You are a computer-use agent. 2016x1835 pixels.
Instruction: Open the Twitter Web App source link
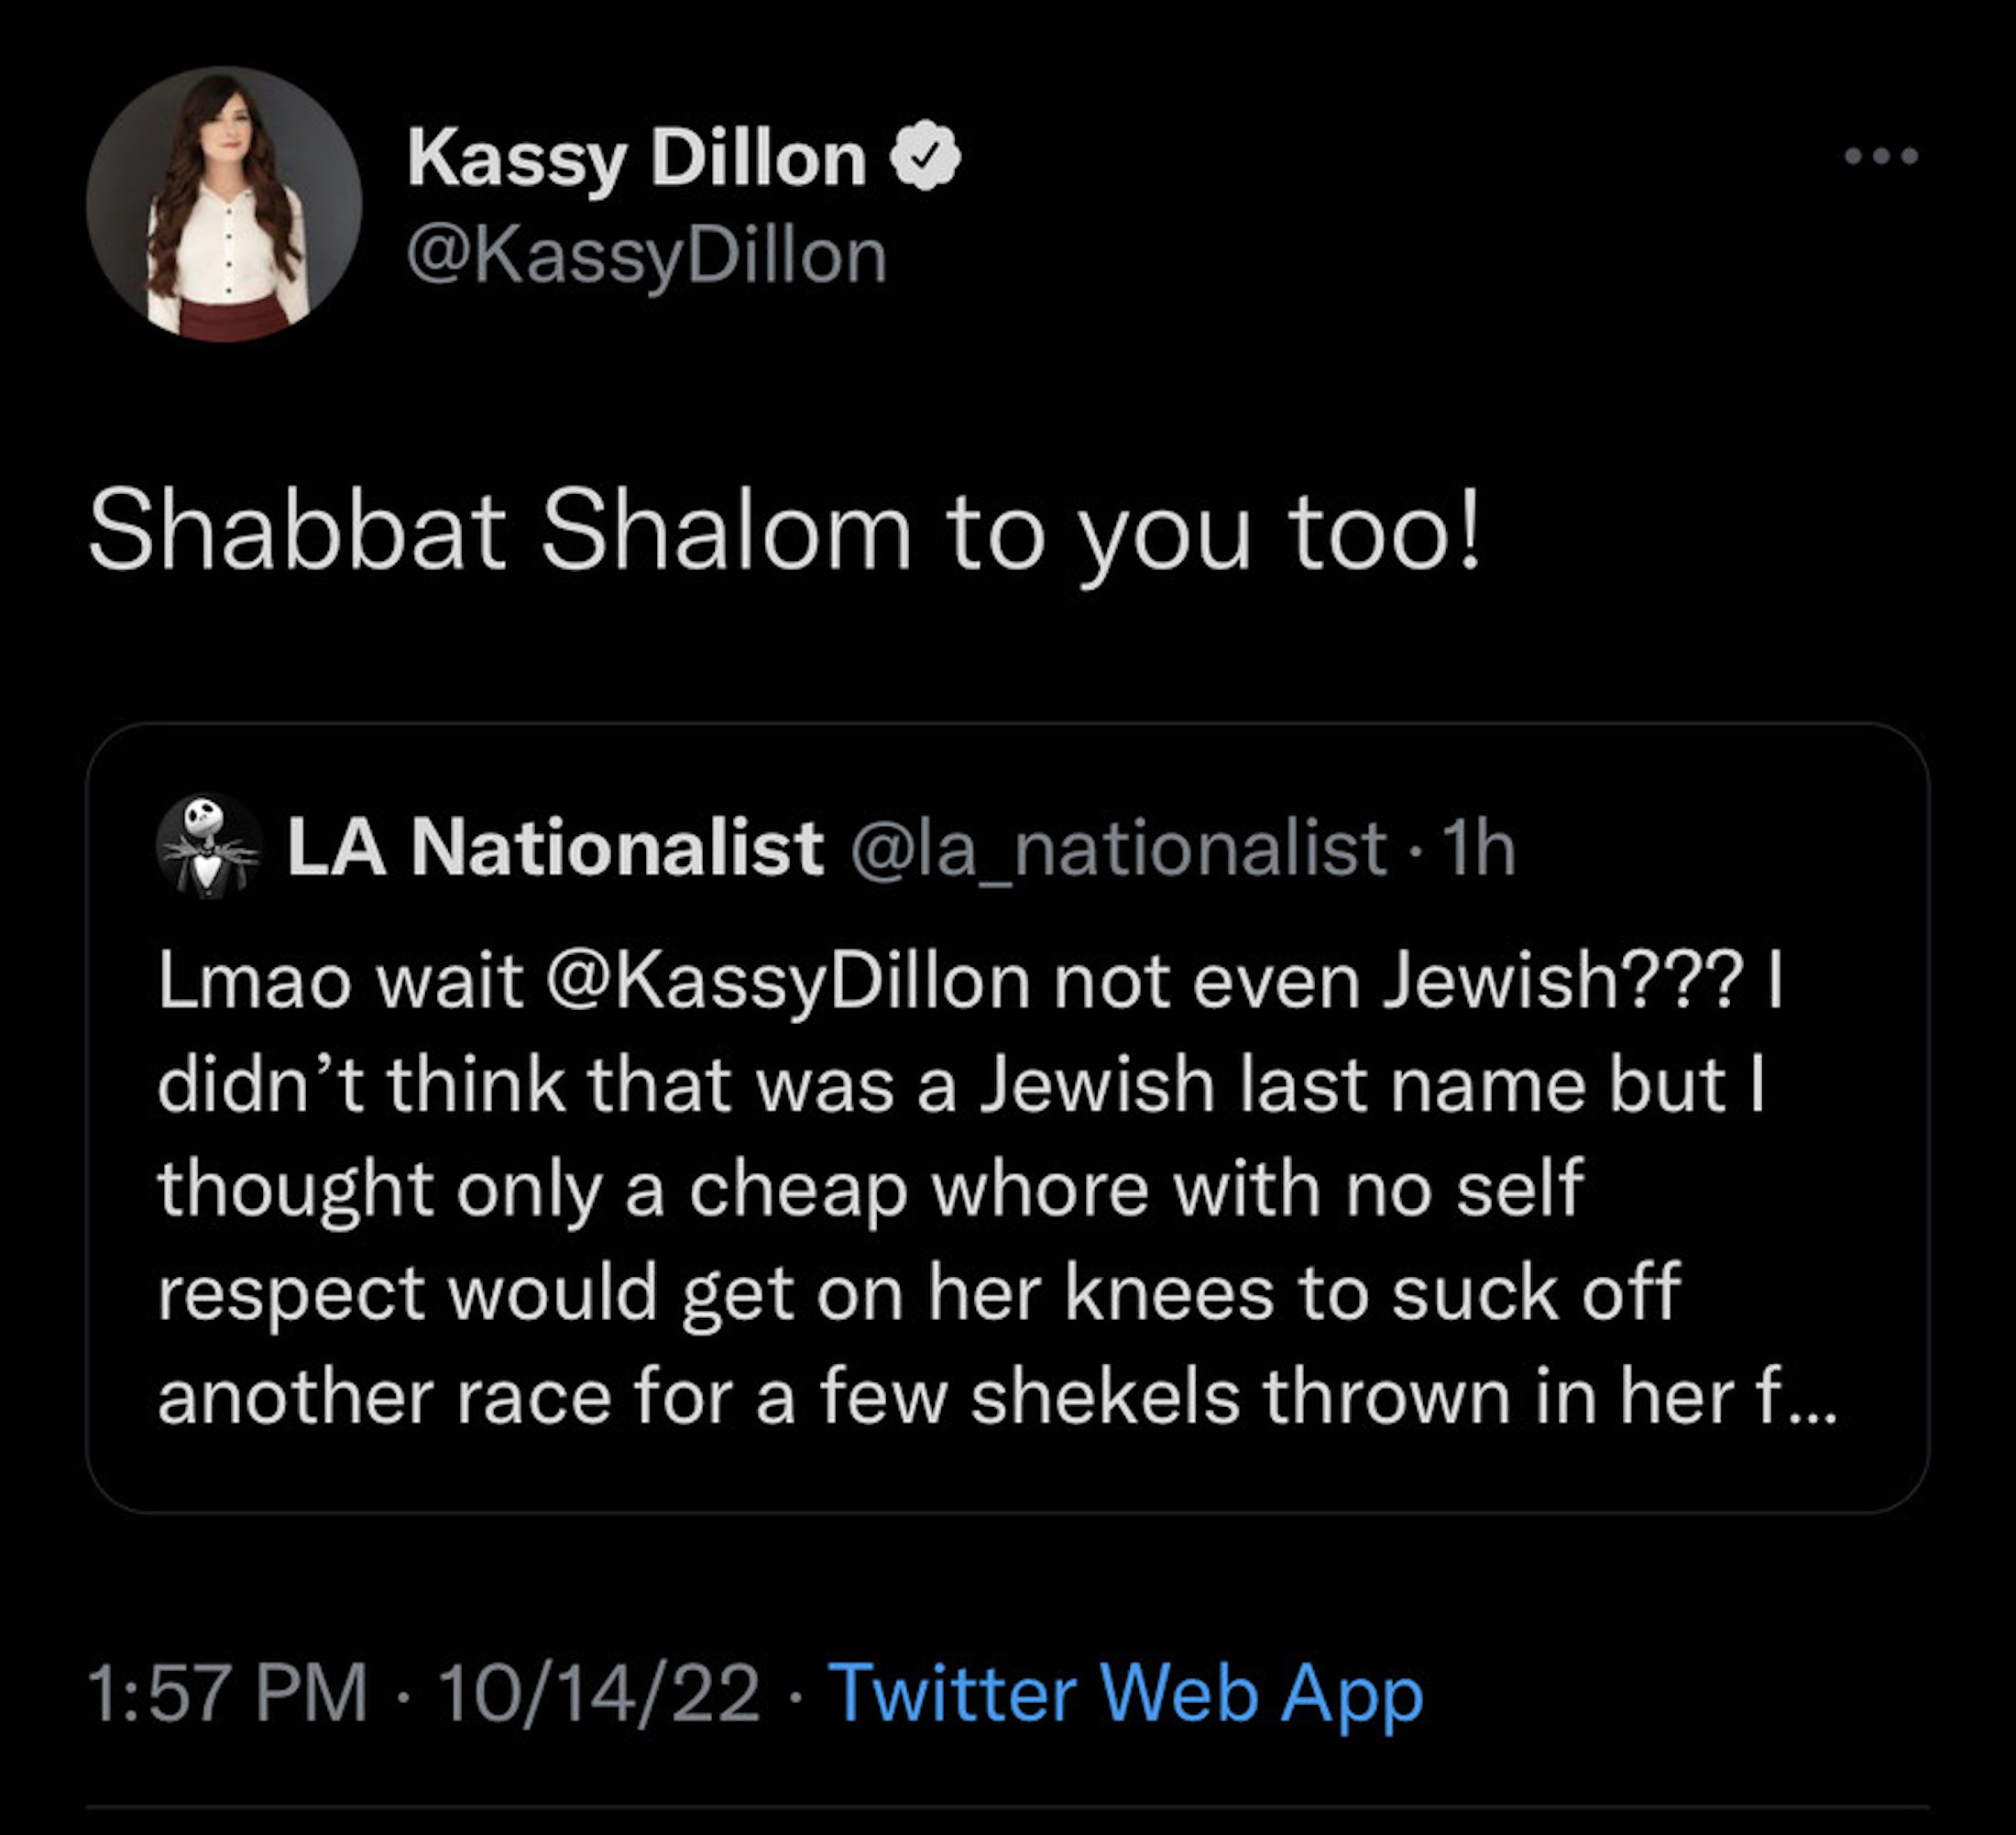coord(1125,1693)
